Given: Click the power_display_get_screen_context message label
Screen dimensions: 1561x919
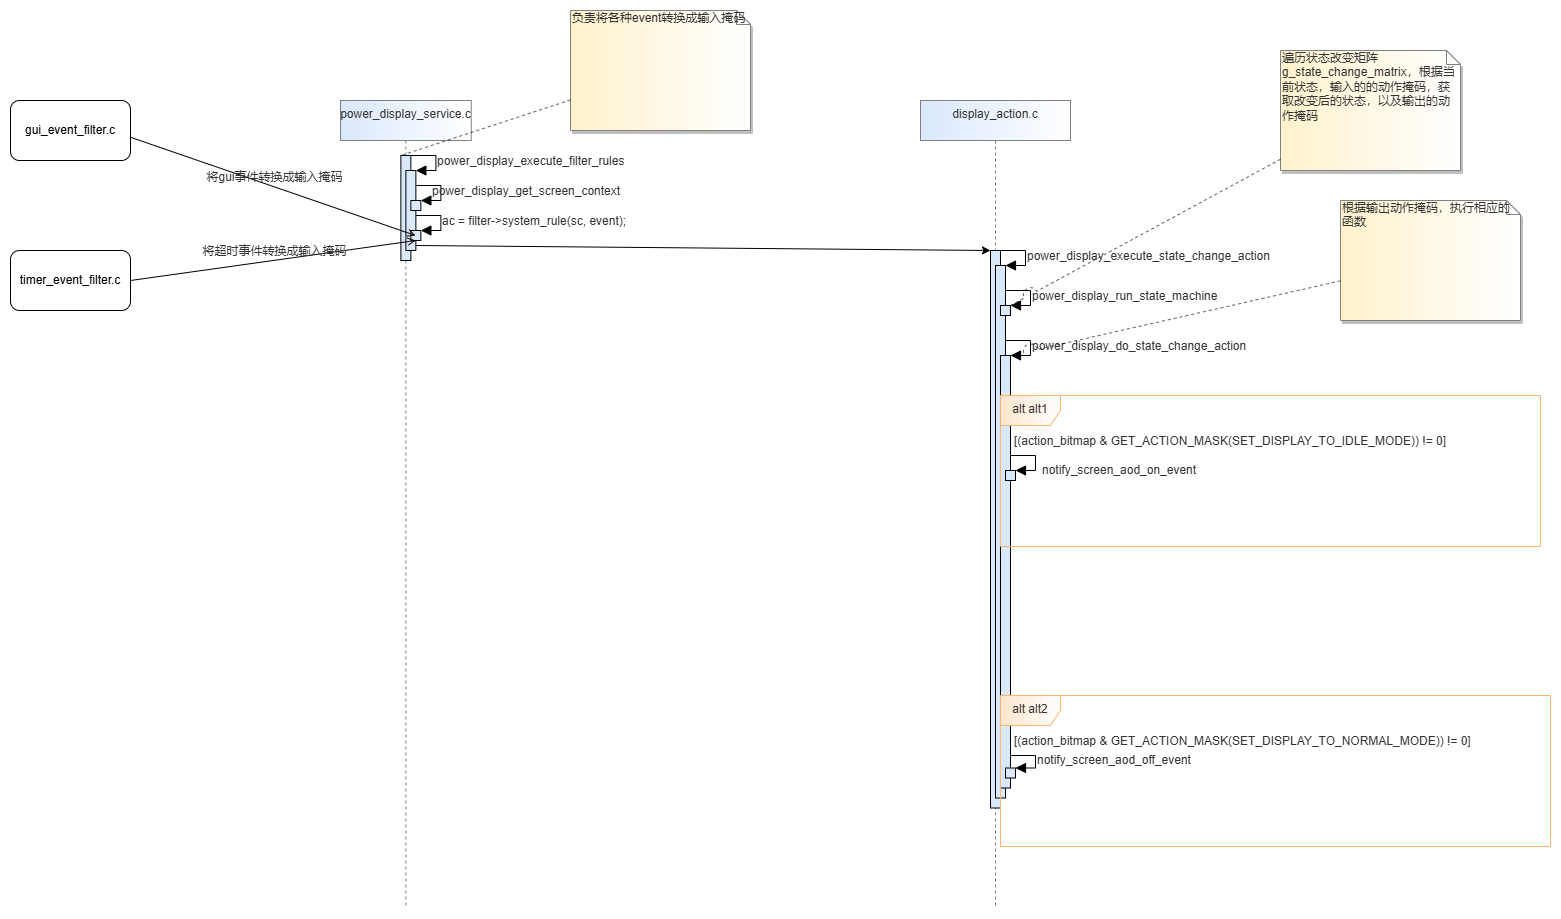Looking at the screenshot, I should click(x=527, y=191).
